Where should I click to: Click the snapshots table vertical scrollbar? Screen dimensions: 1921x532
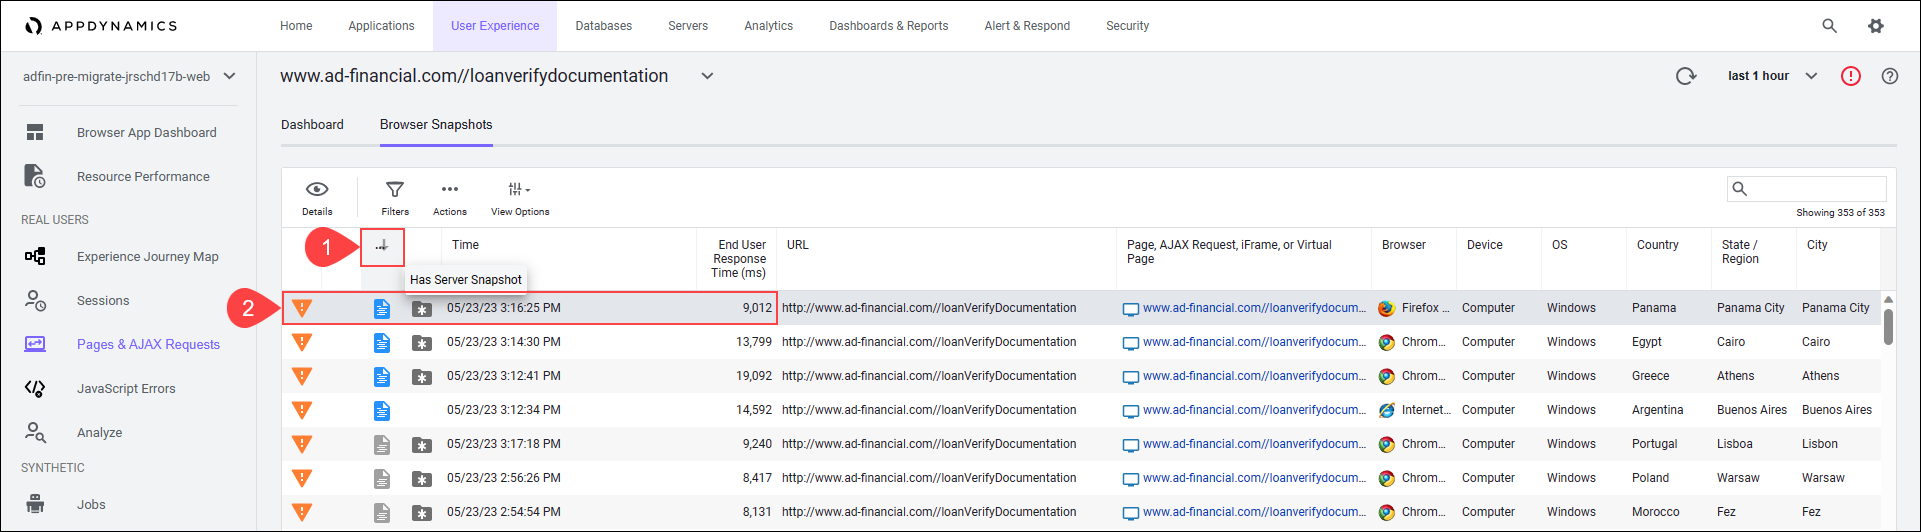click(1888, 326)
